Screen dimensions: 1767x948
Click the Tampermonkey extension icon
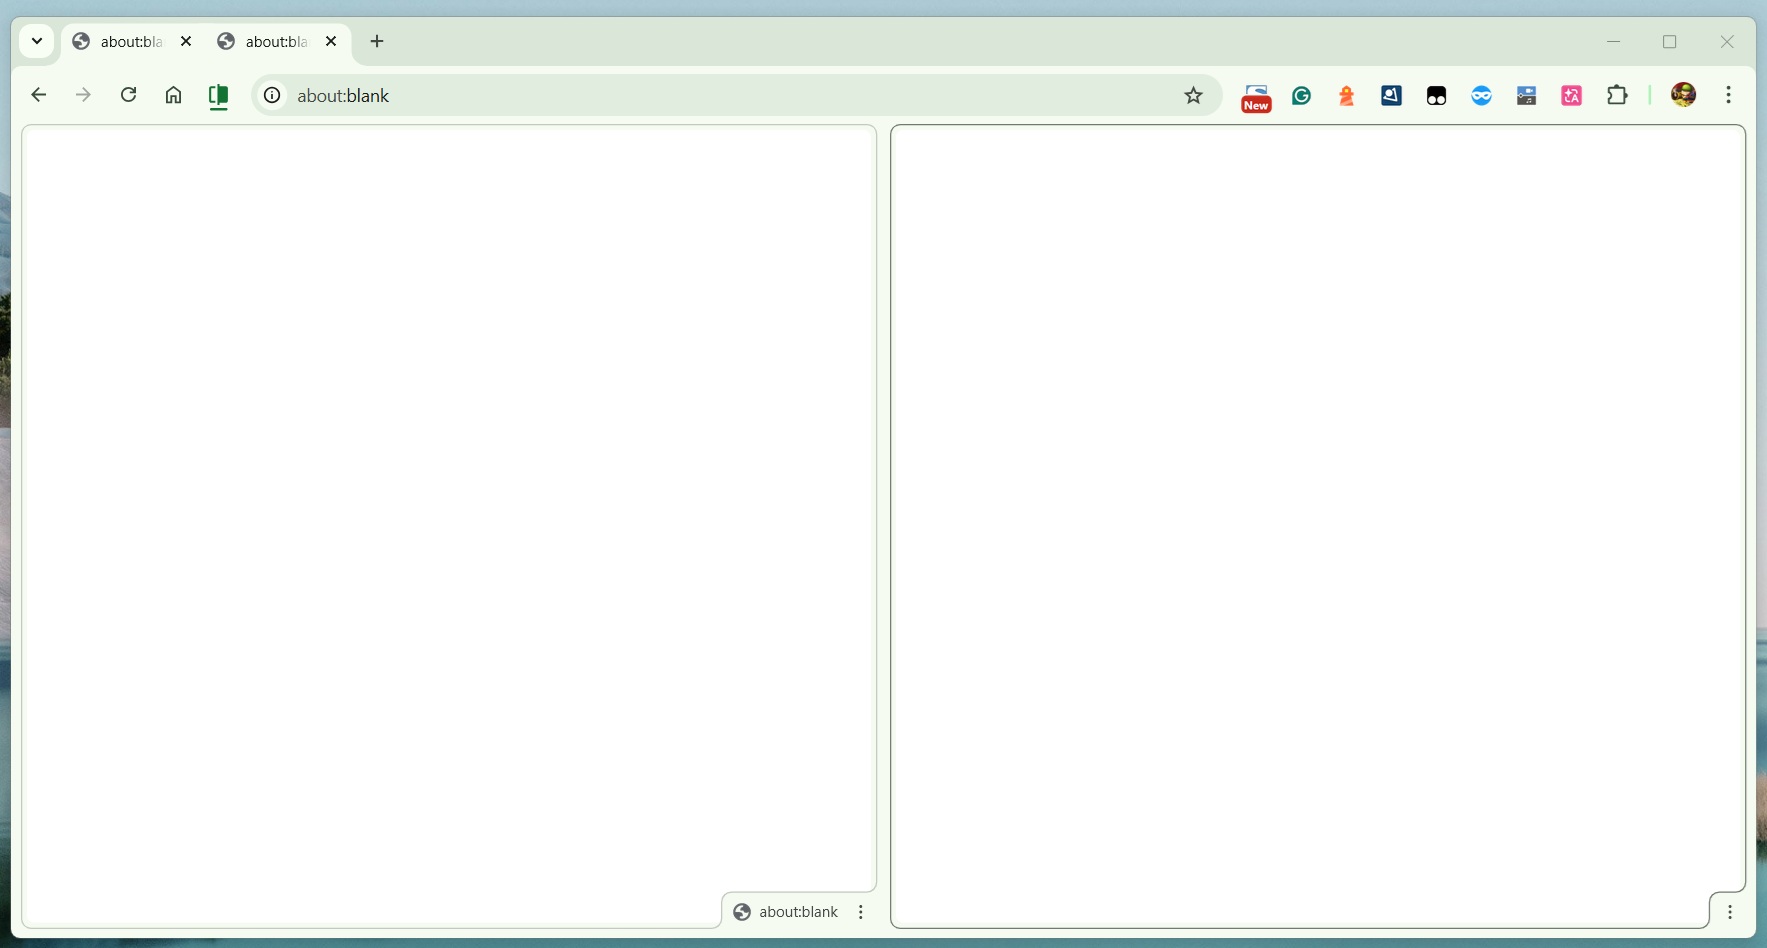click(1436, 96)
